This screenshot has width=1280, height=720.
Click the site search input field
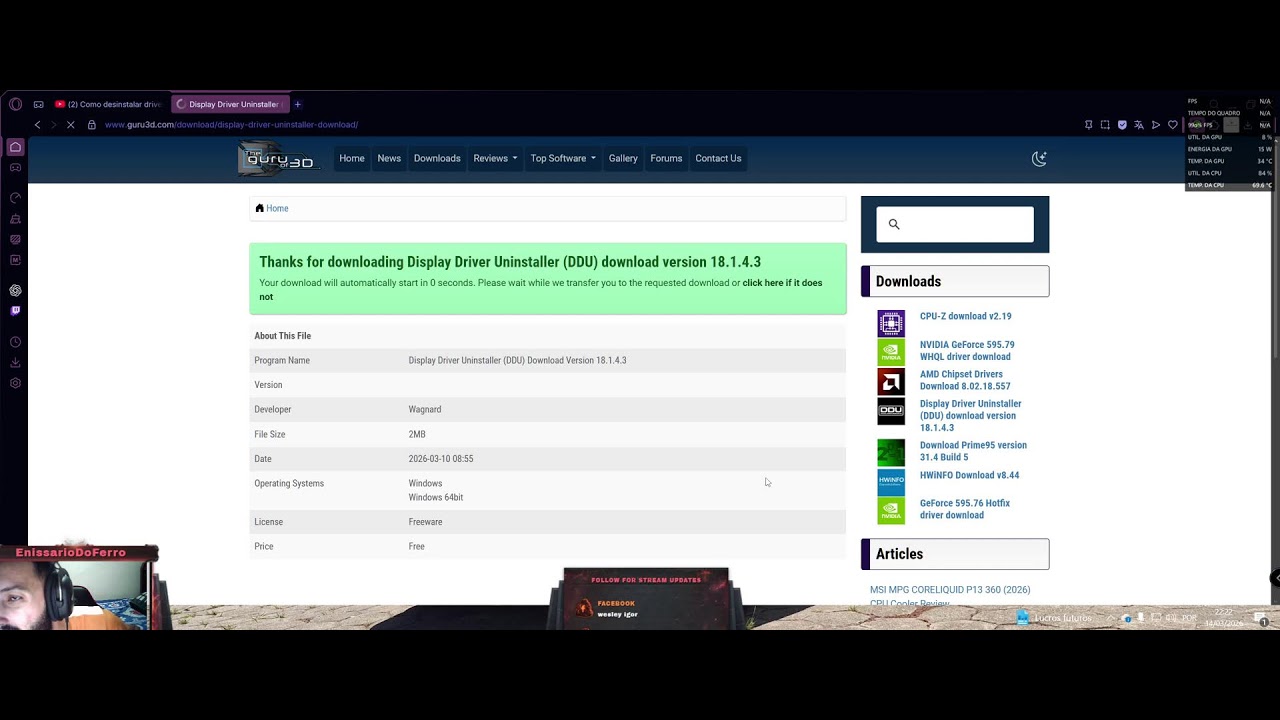click(955, 224)
